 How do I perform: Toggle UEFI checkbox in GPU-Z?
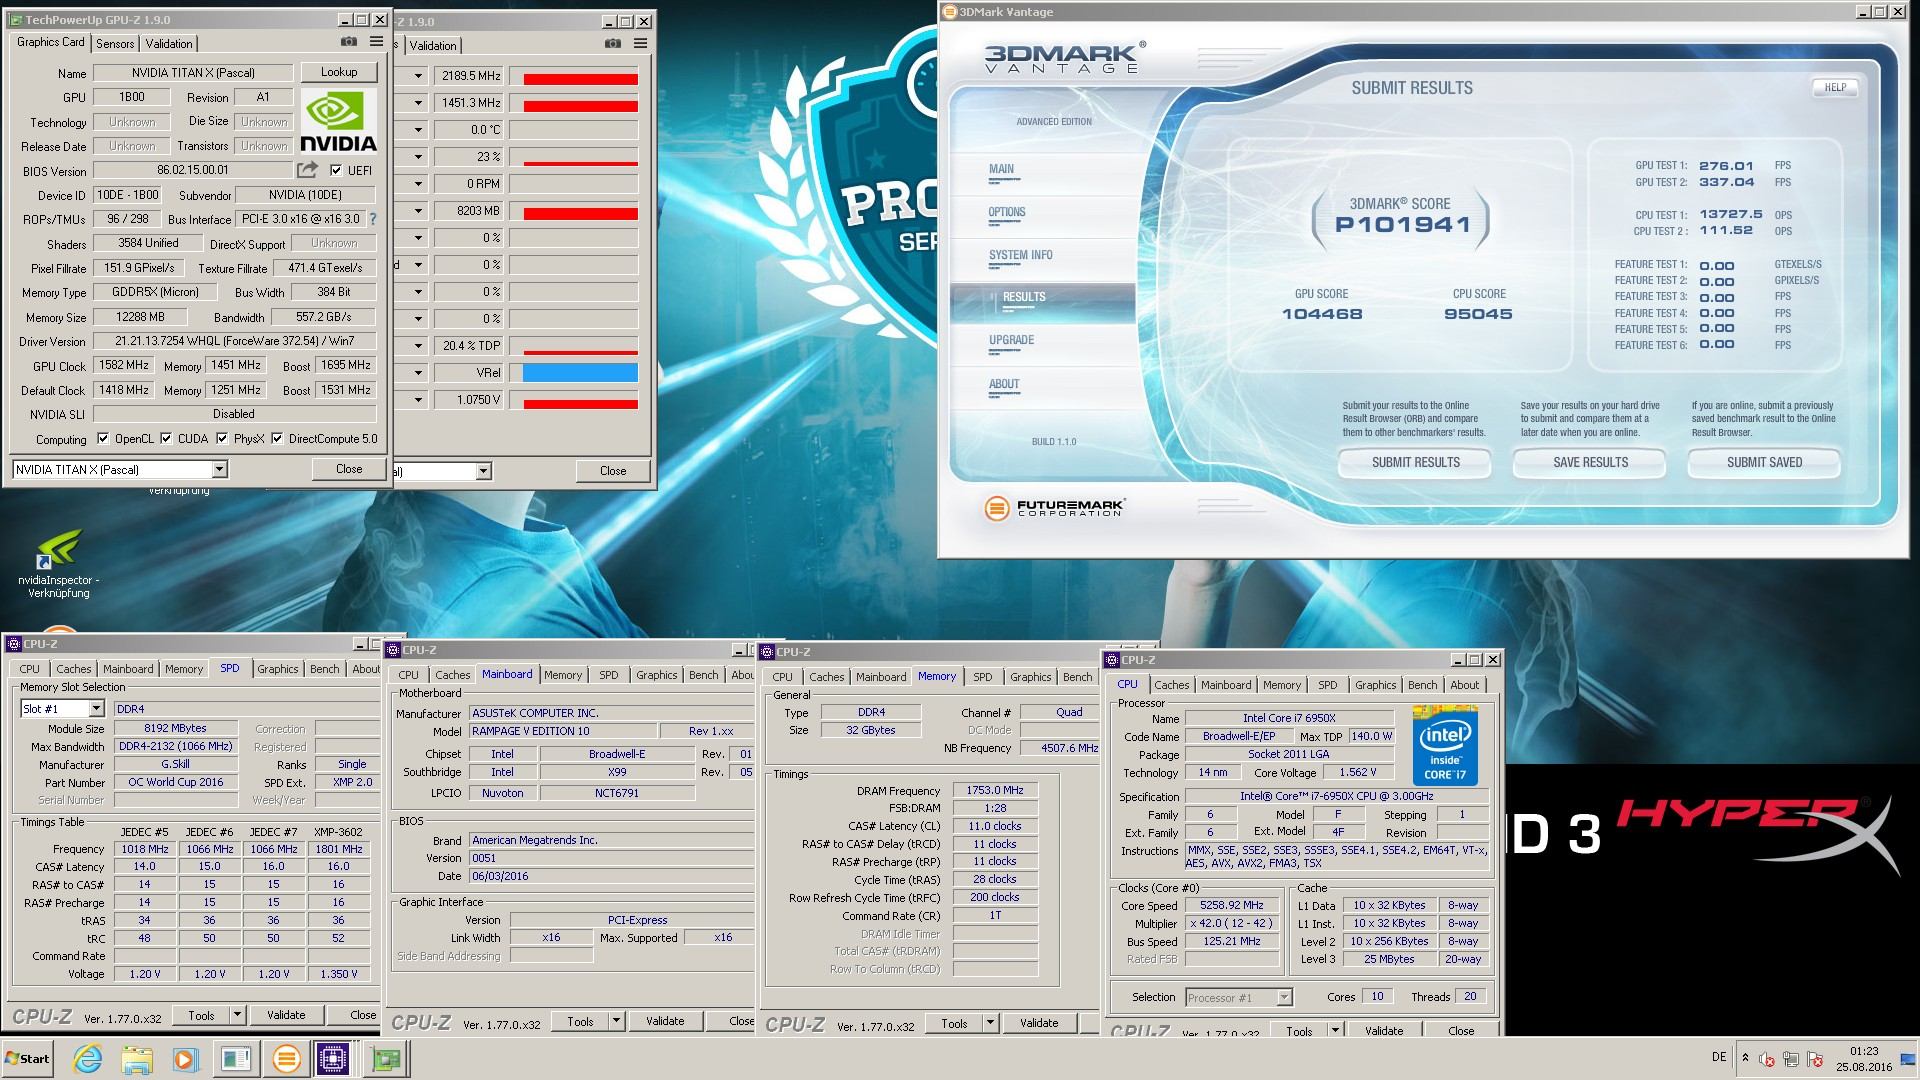(336, 170)
